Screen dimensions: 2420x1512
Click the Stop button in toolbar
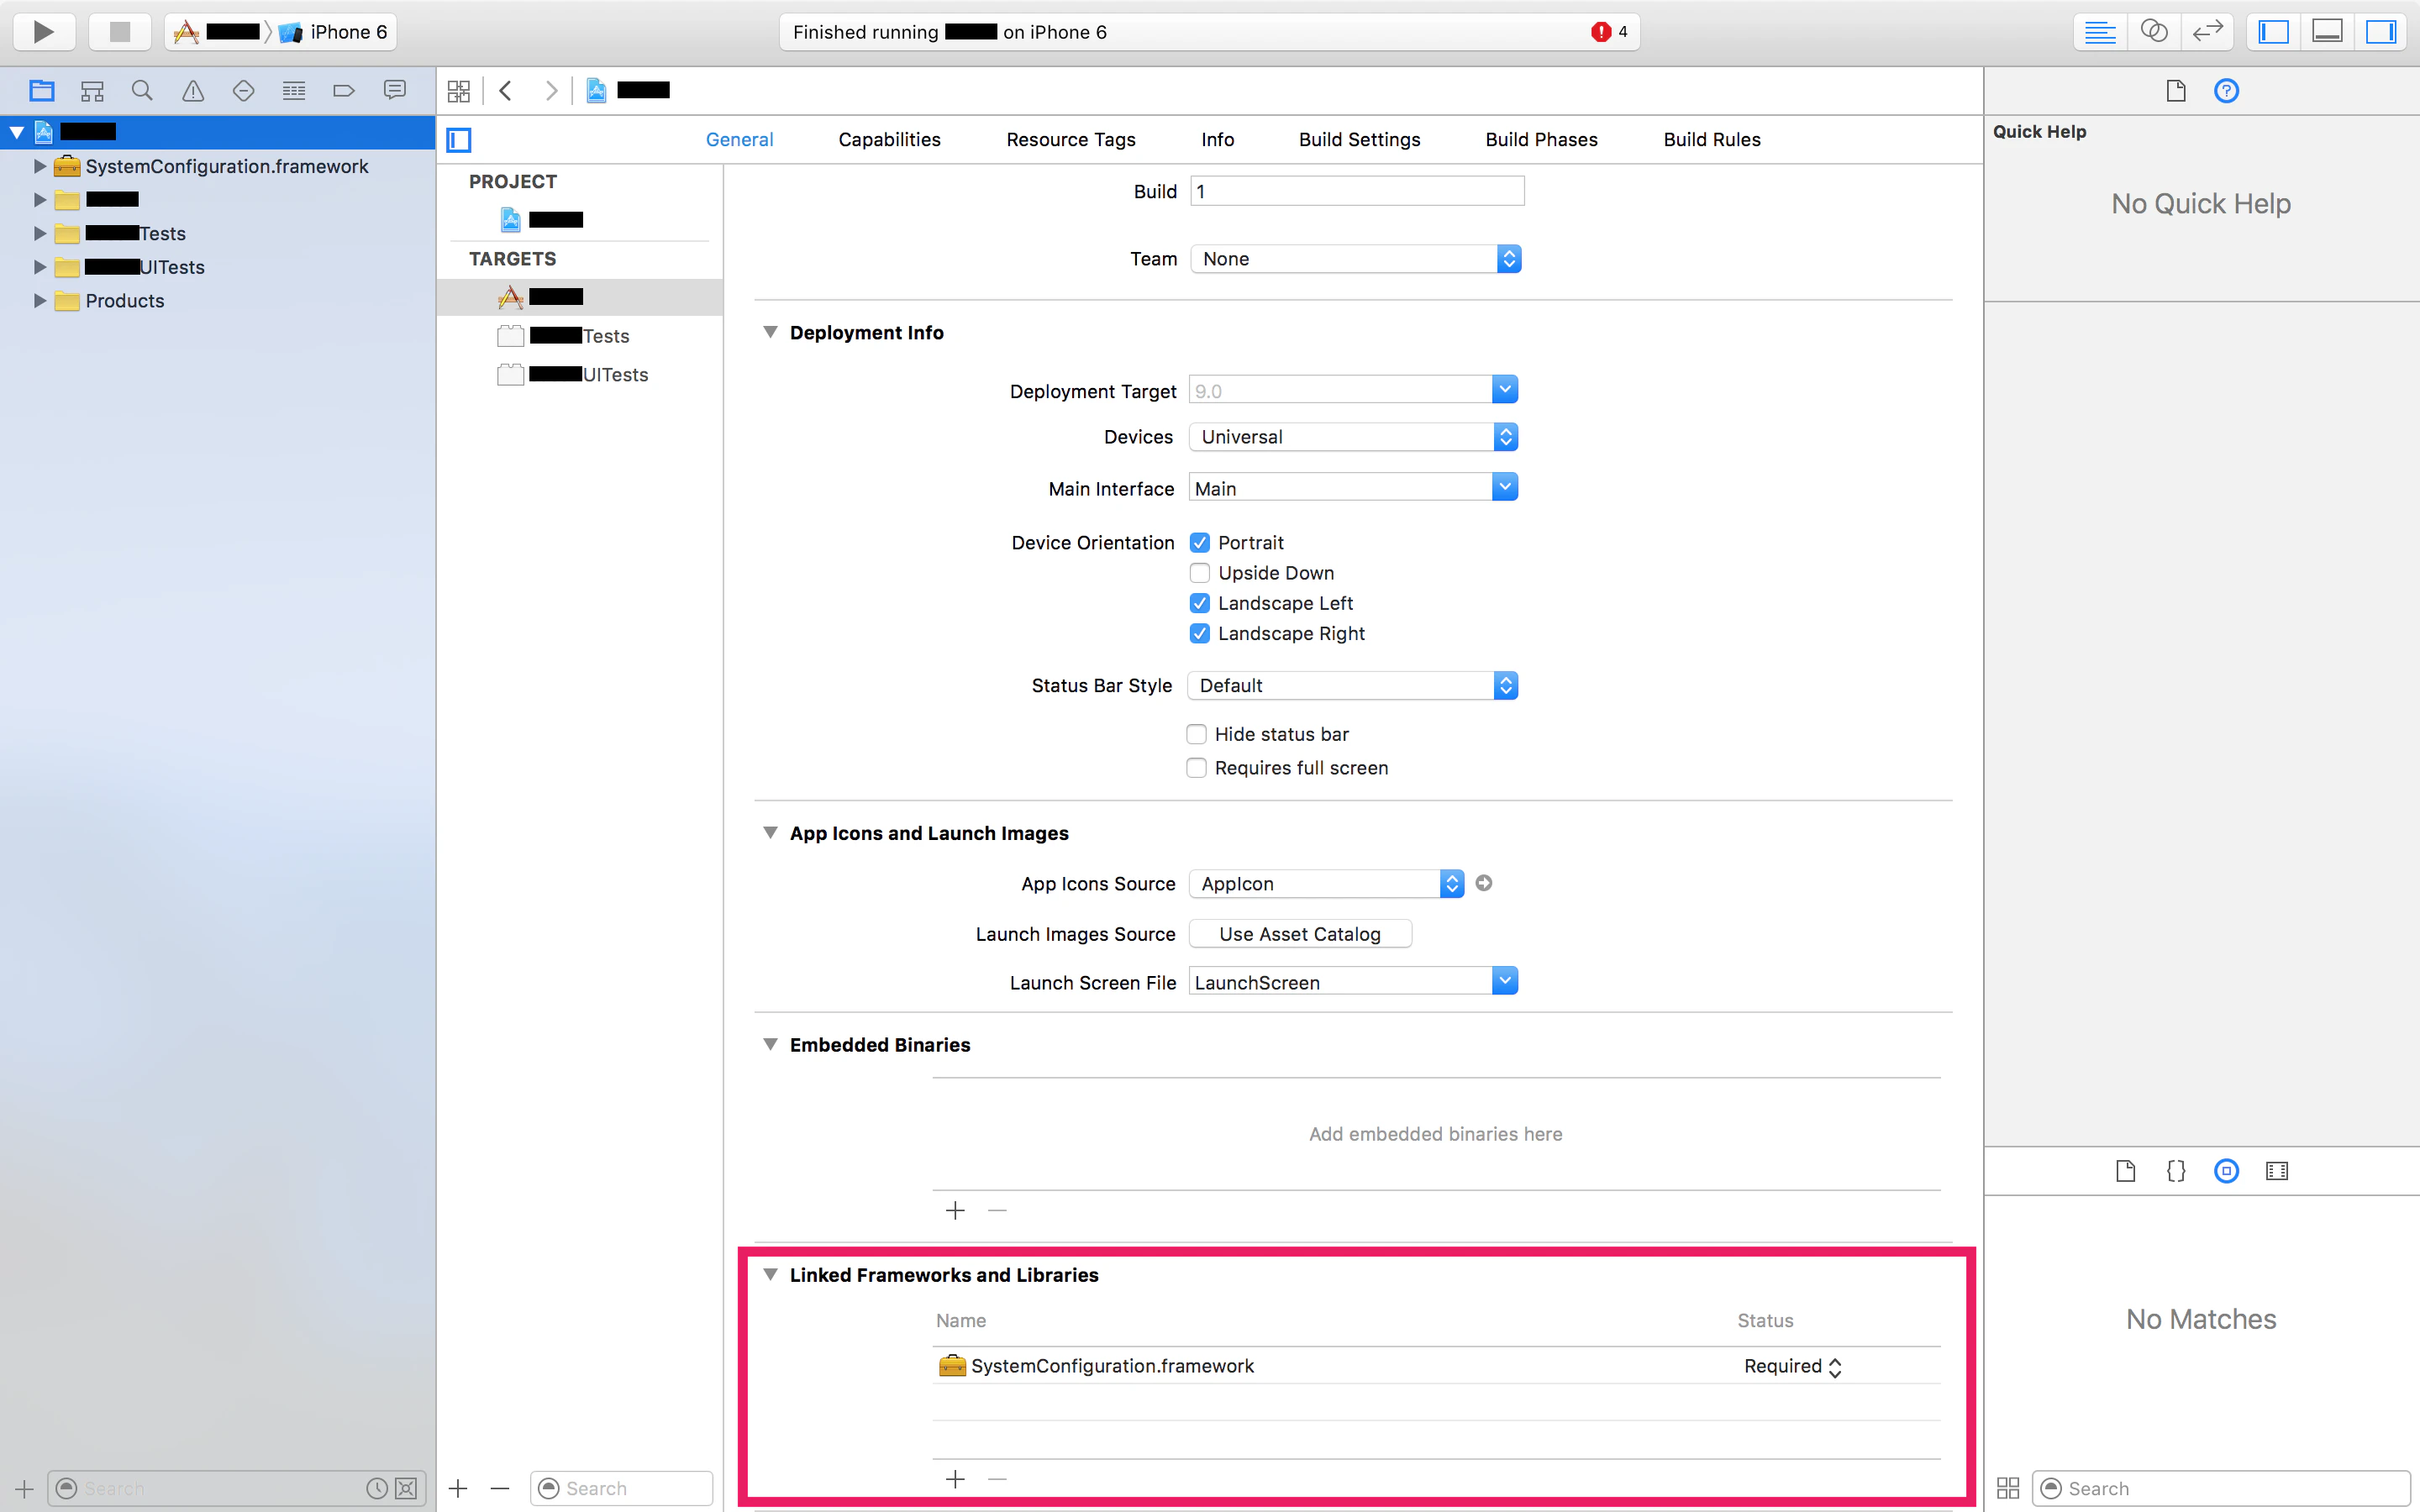pos(120,32)
